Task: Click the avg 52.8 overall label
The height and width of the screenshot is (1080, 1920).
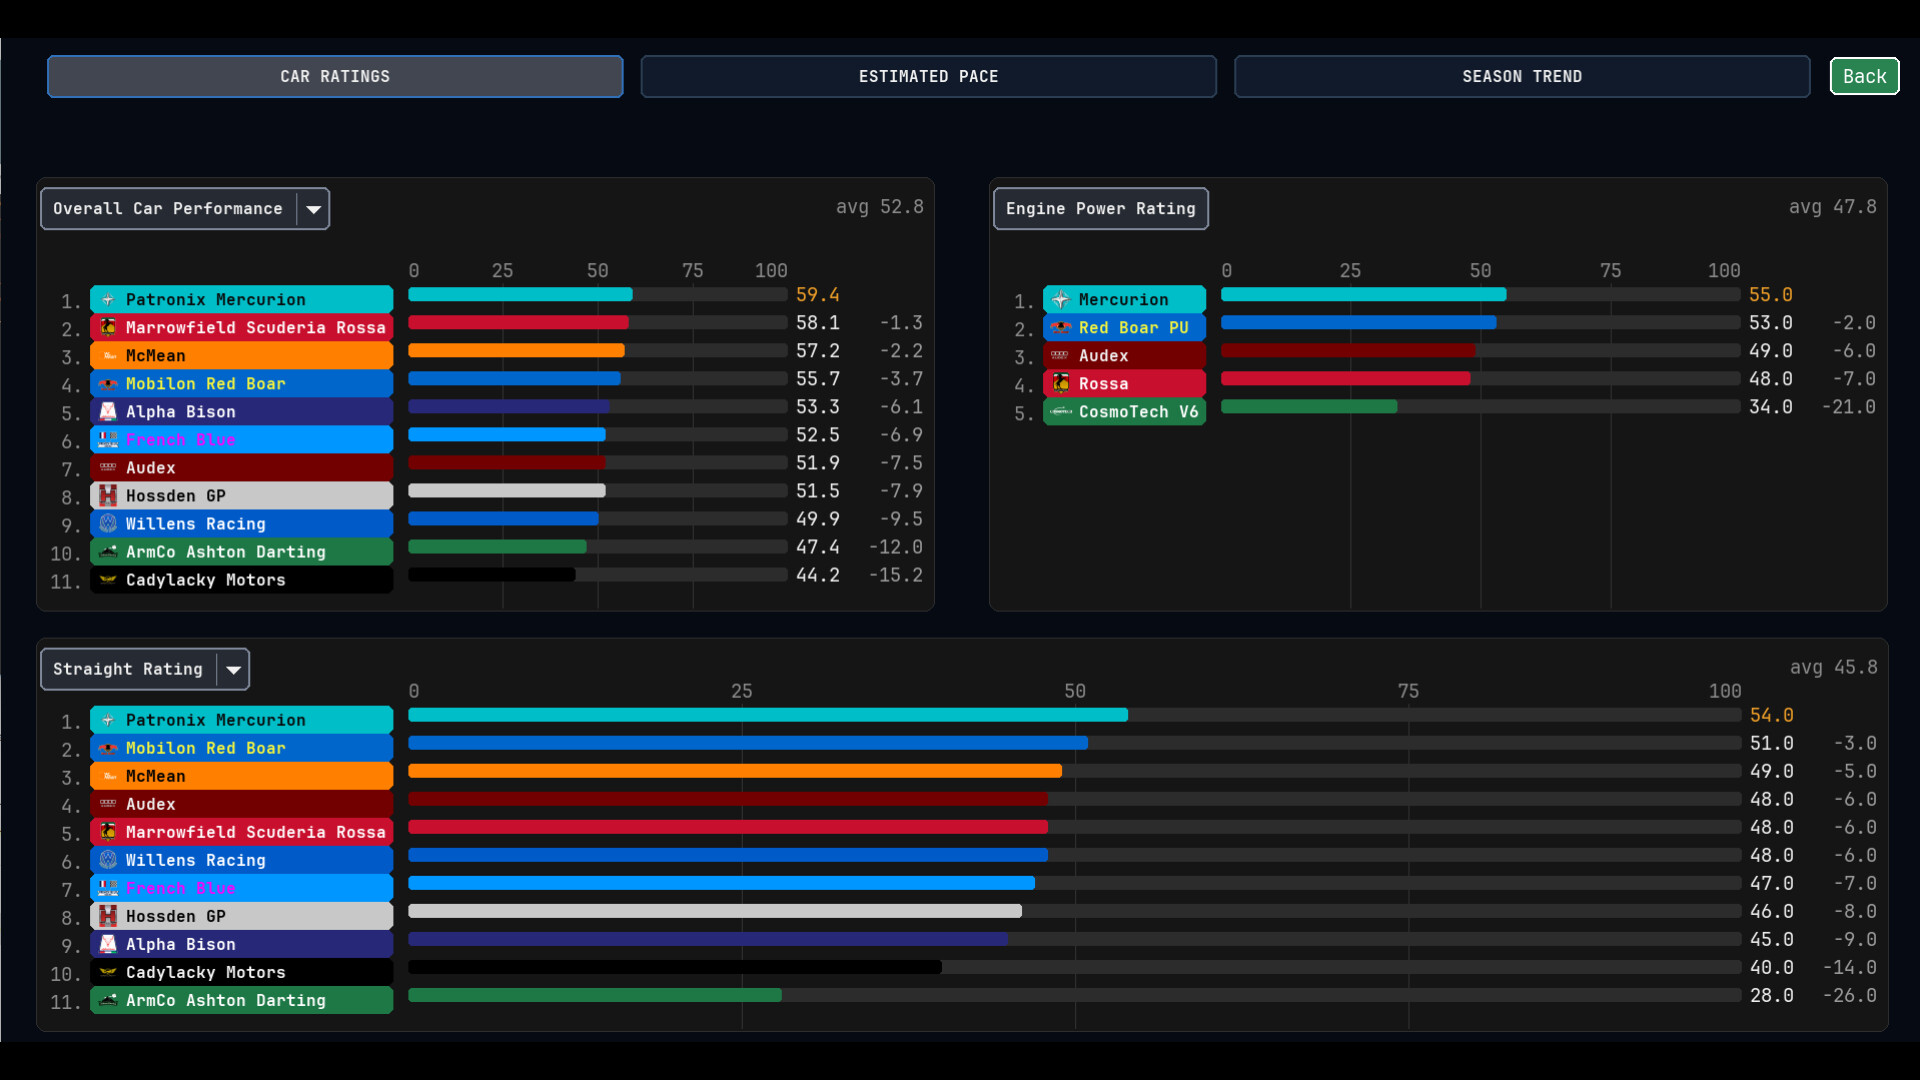Action: 880,207
